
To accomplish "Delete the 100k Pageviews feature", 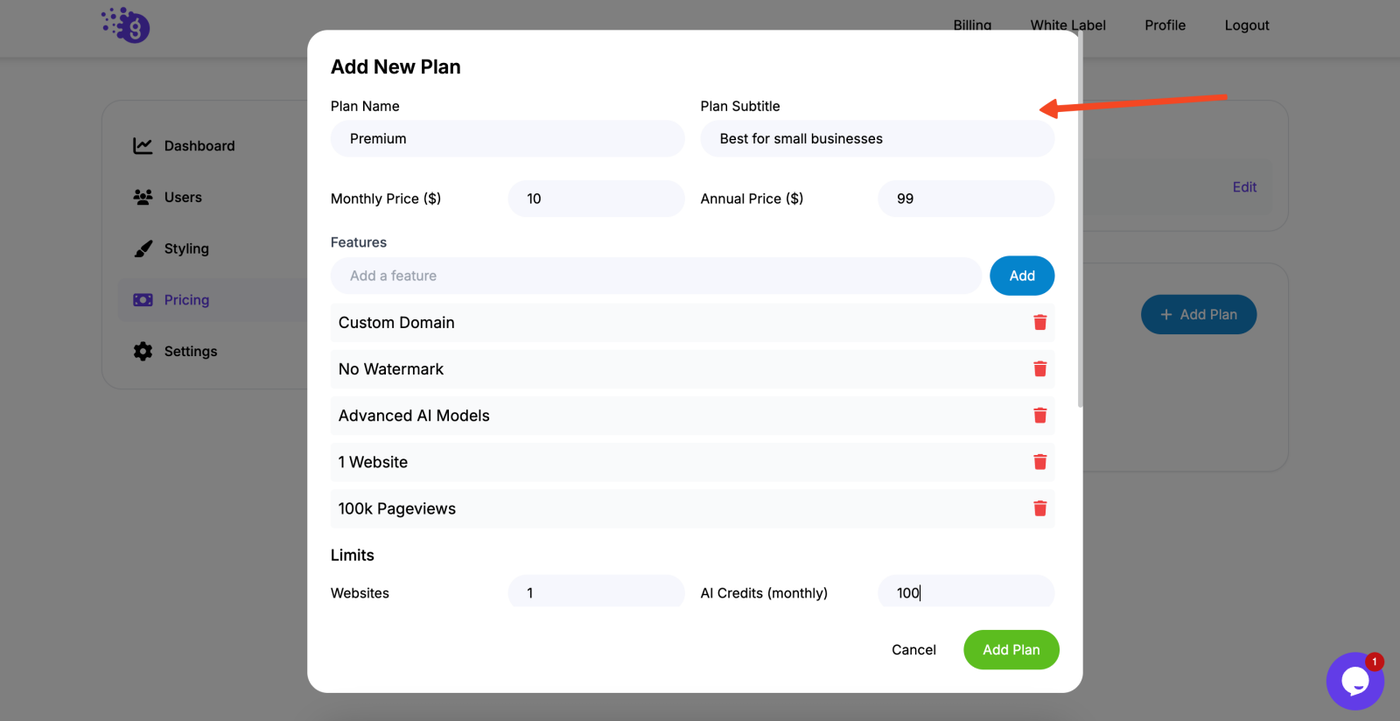I will (1040, 508).
